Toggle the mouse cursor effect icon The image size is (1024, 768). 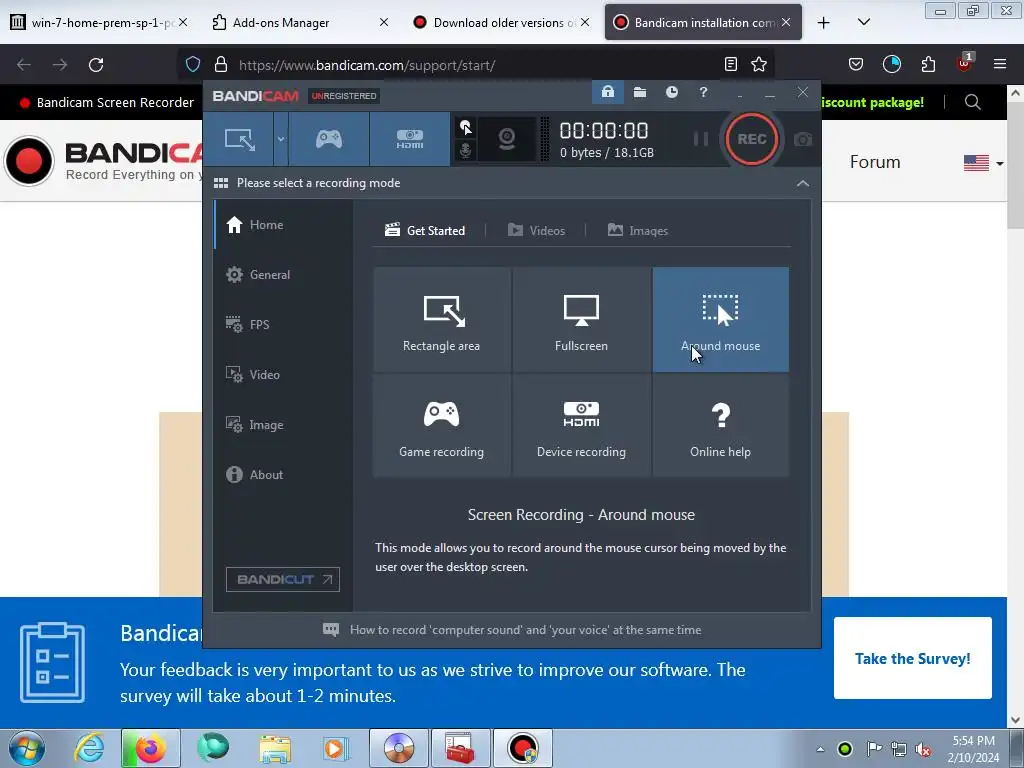pos(465,127)
